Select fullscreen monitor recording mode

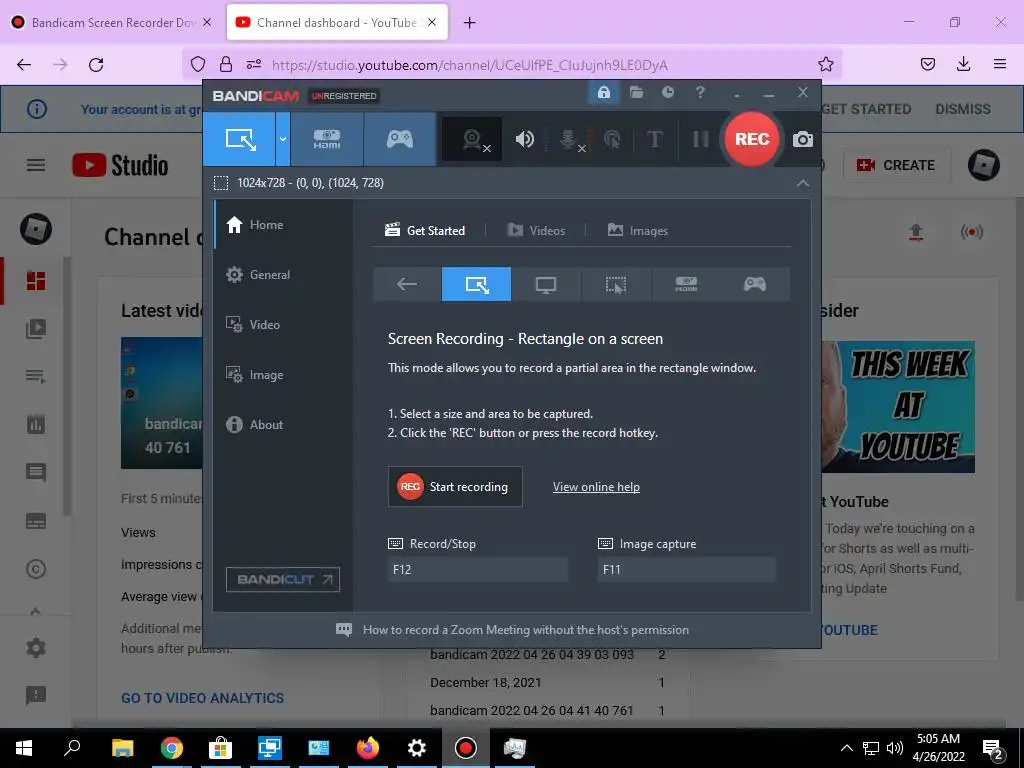546,284
